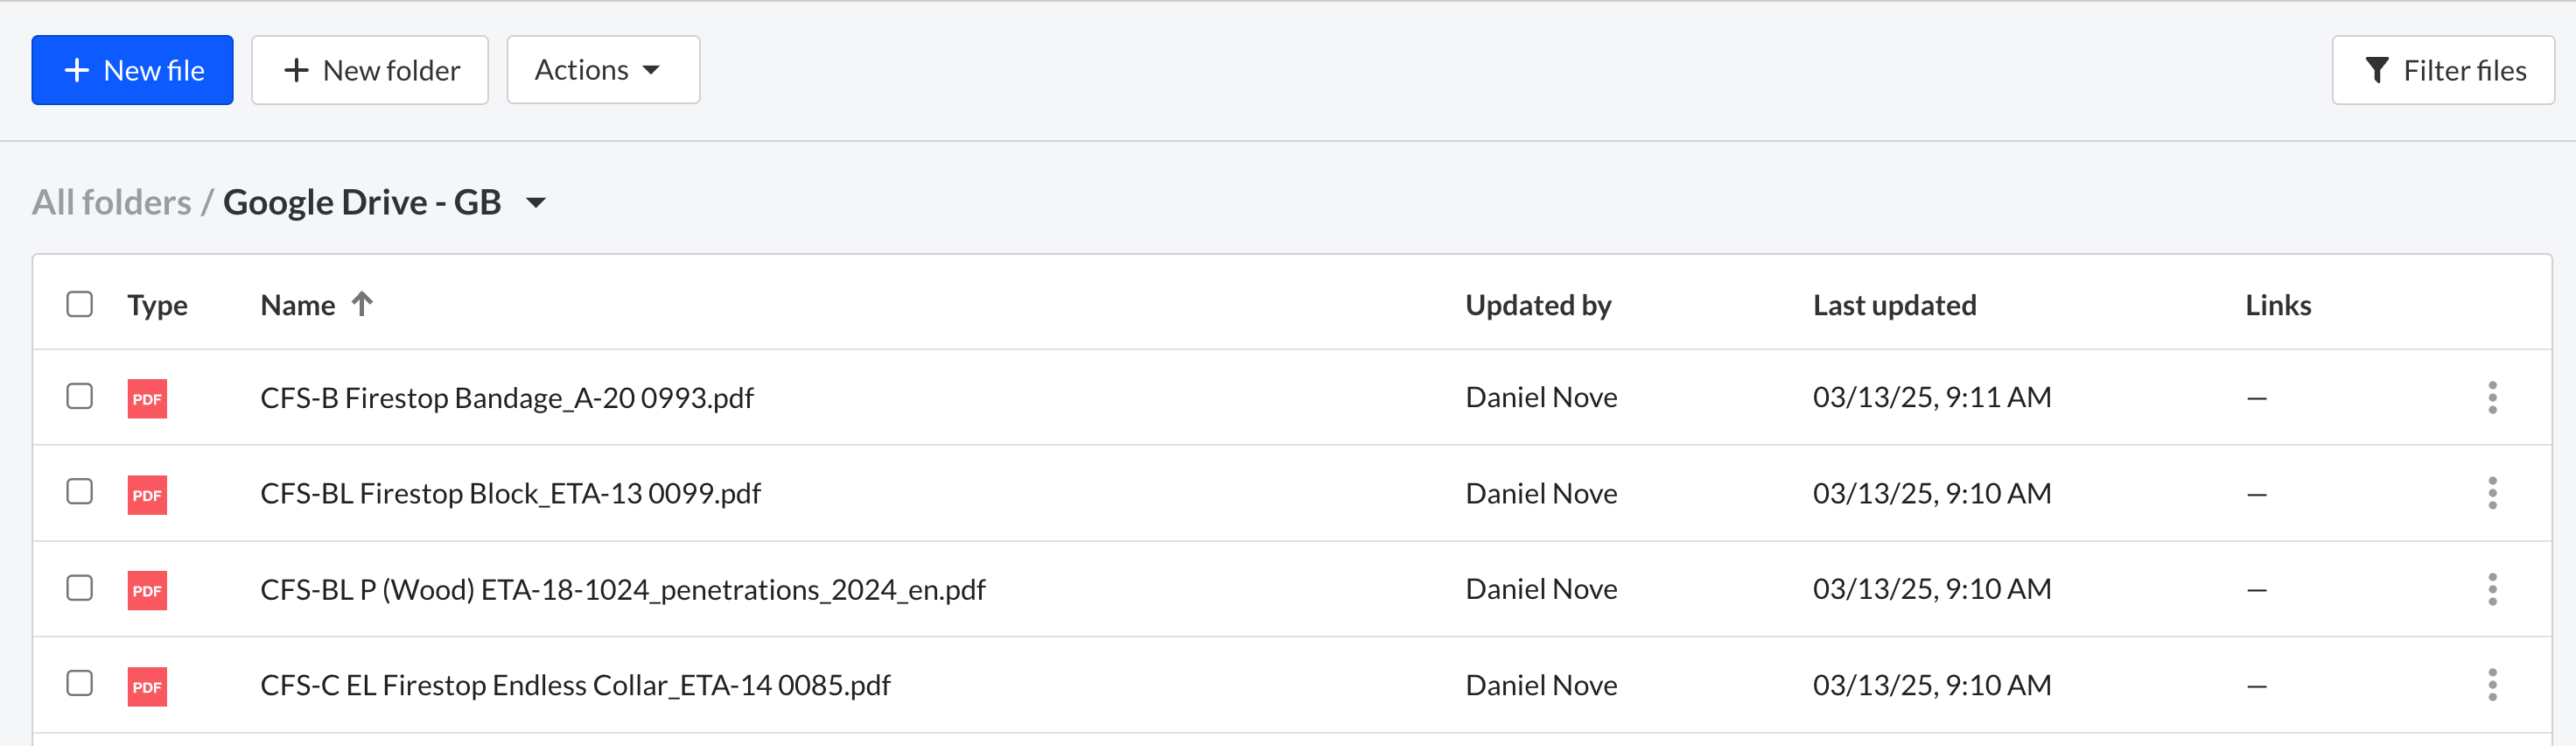
Task: Open kebab menu for CFS-B Firestop Bandage file
Action: 2492,397
